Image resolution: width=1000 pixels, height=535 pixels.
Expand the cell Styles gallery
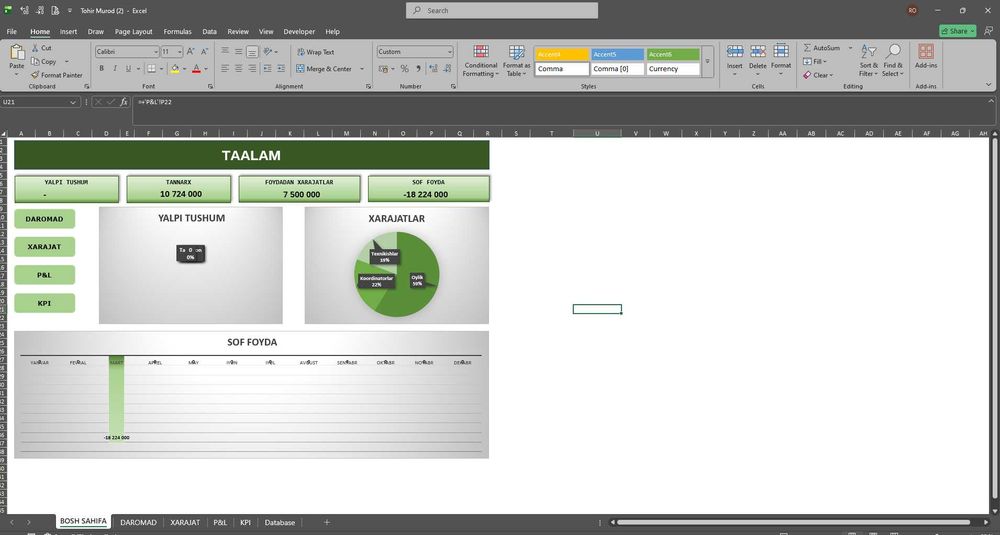[707, 62]
